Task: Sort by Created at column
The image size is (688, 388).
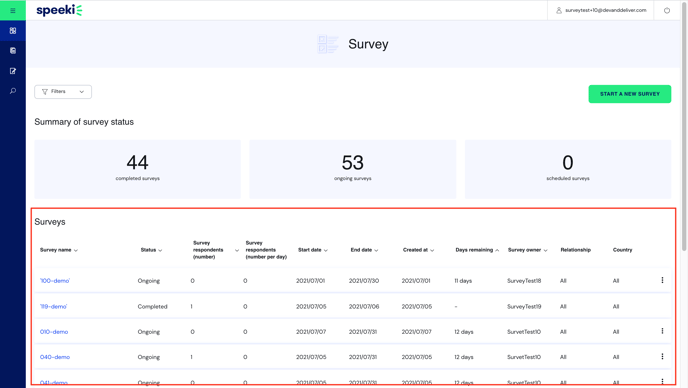Action: point(419,250)
